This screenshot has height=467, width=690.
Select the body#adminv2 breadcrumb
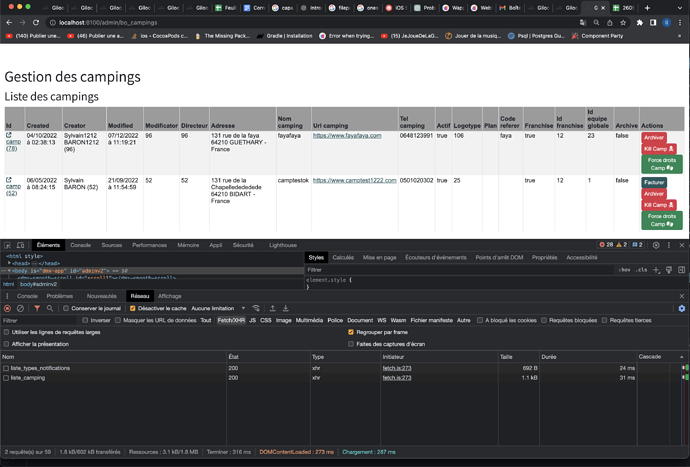38,284
